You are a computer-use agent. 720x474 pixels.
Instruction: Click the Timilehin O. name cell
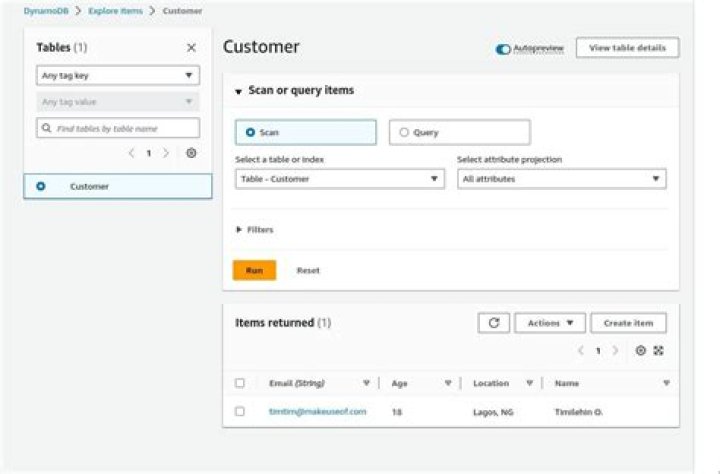[x=579, y=412]
